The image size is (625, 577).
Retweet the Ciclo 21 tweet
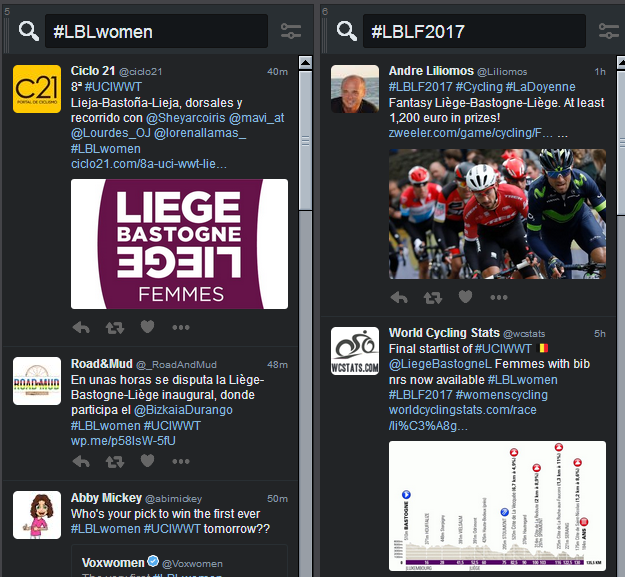tap(115, 328)
